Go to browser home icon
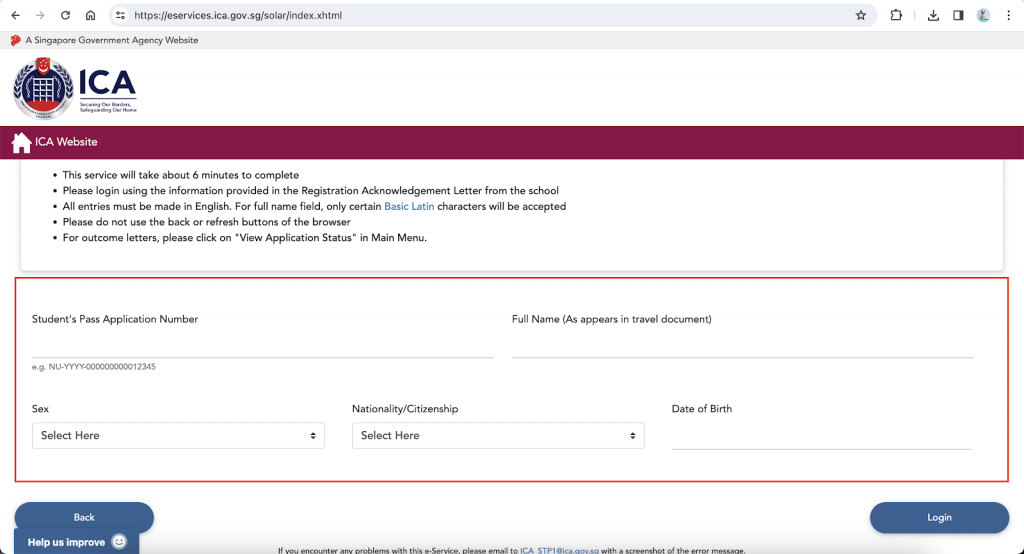 click(91, 16)
